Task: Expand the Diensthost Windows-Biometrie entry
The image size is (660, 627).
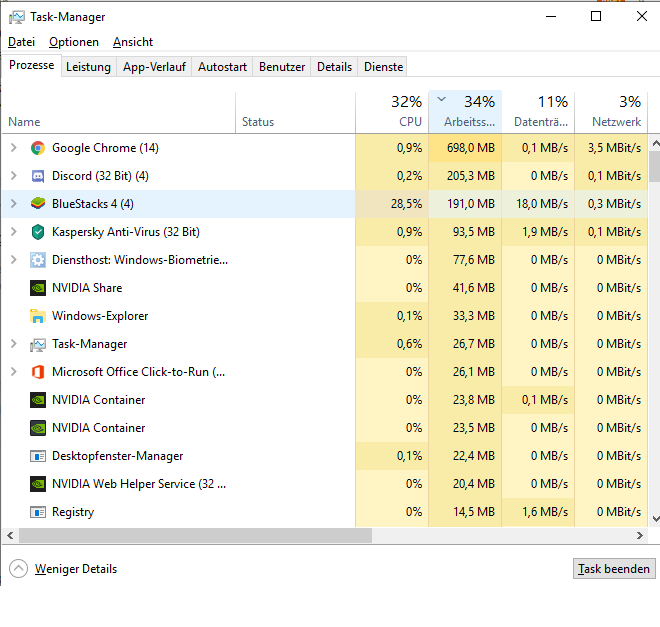Action: 13,260
